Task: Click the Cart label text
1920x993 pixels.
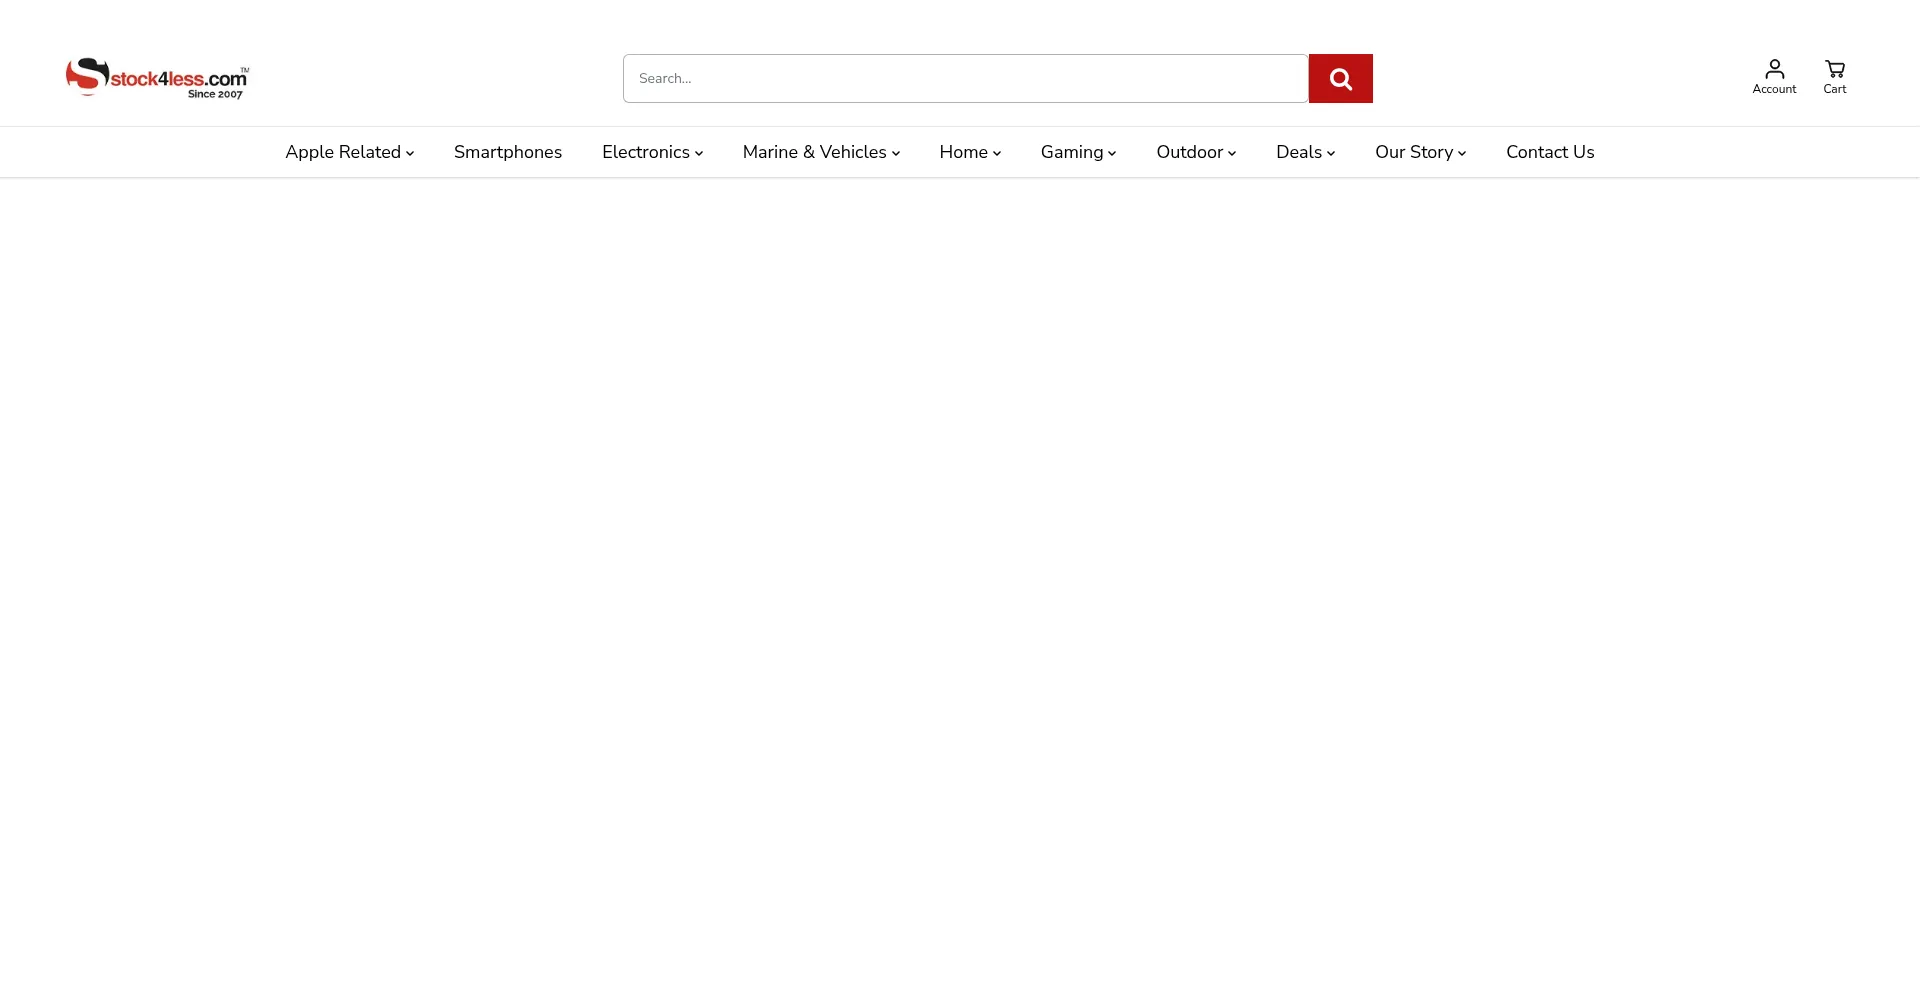Action: [x=1834, y=89]
